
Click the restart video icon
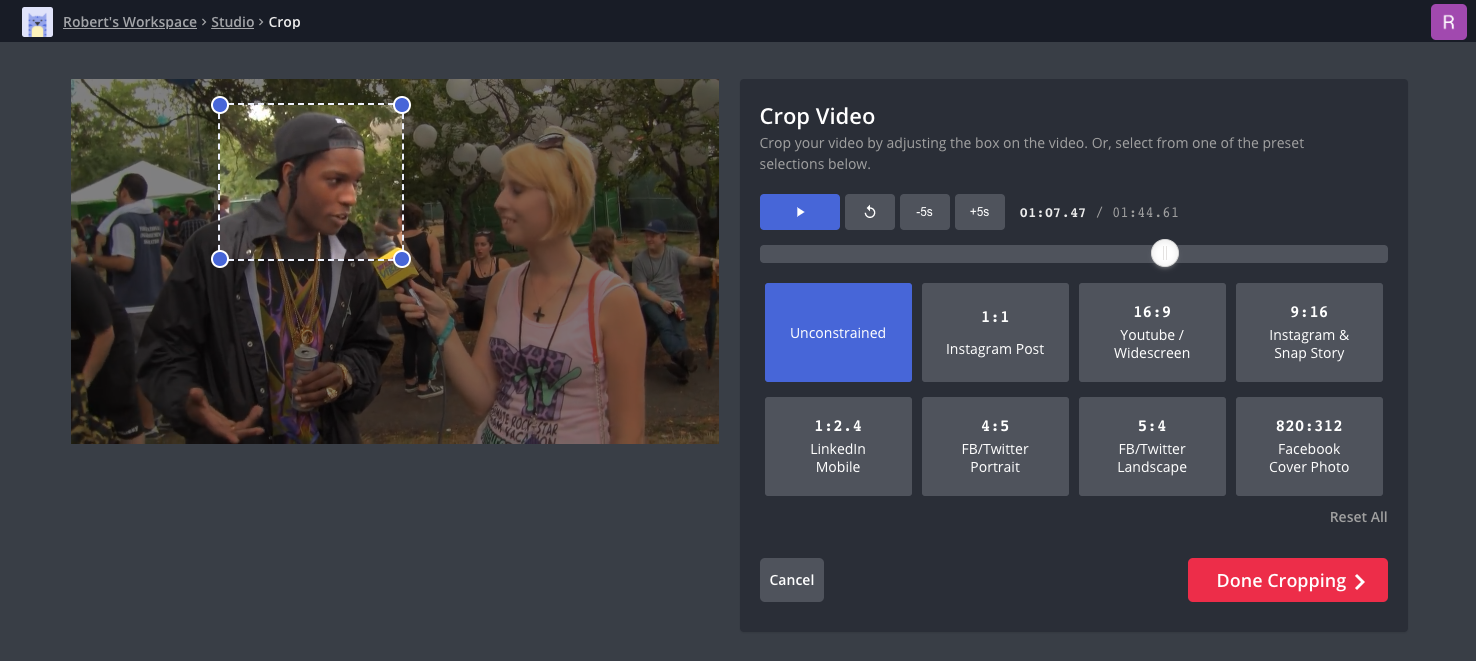tap(869, 212)
